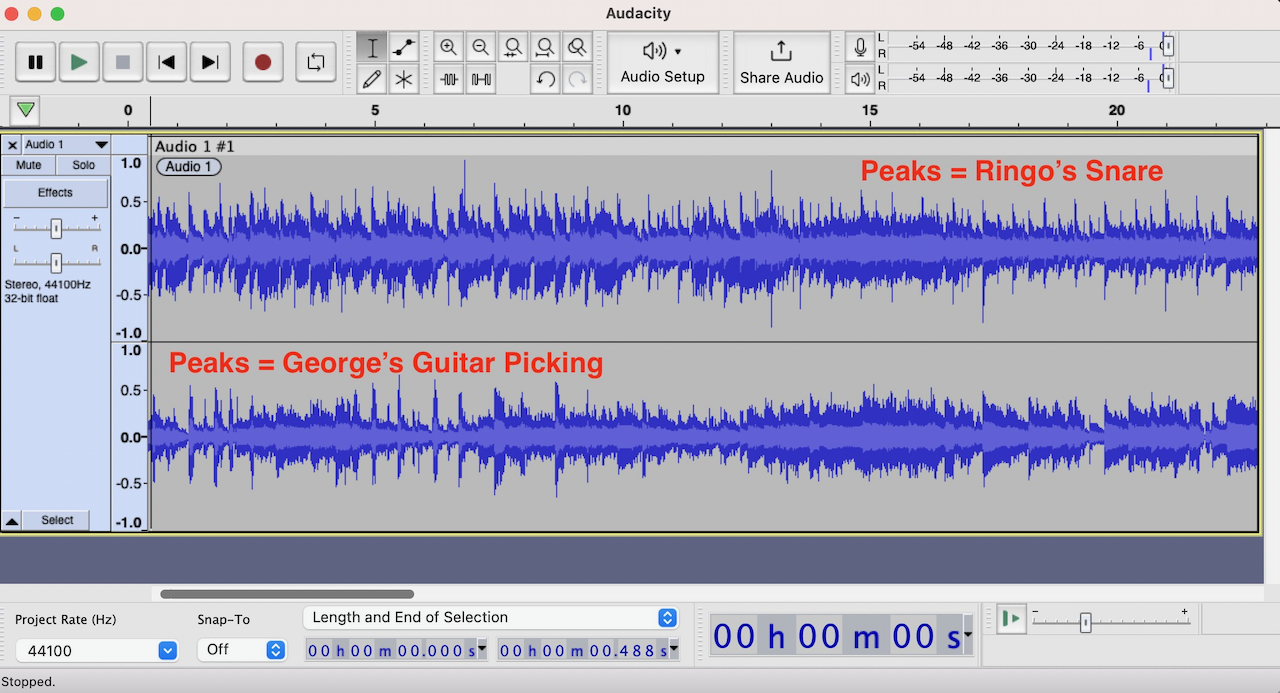Collapse the track with bottom arrow
Image resolution: width=1280 pixels, height=693 pixels.
[12, 521]
